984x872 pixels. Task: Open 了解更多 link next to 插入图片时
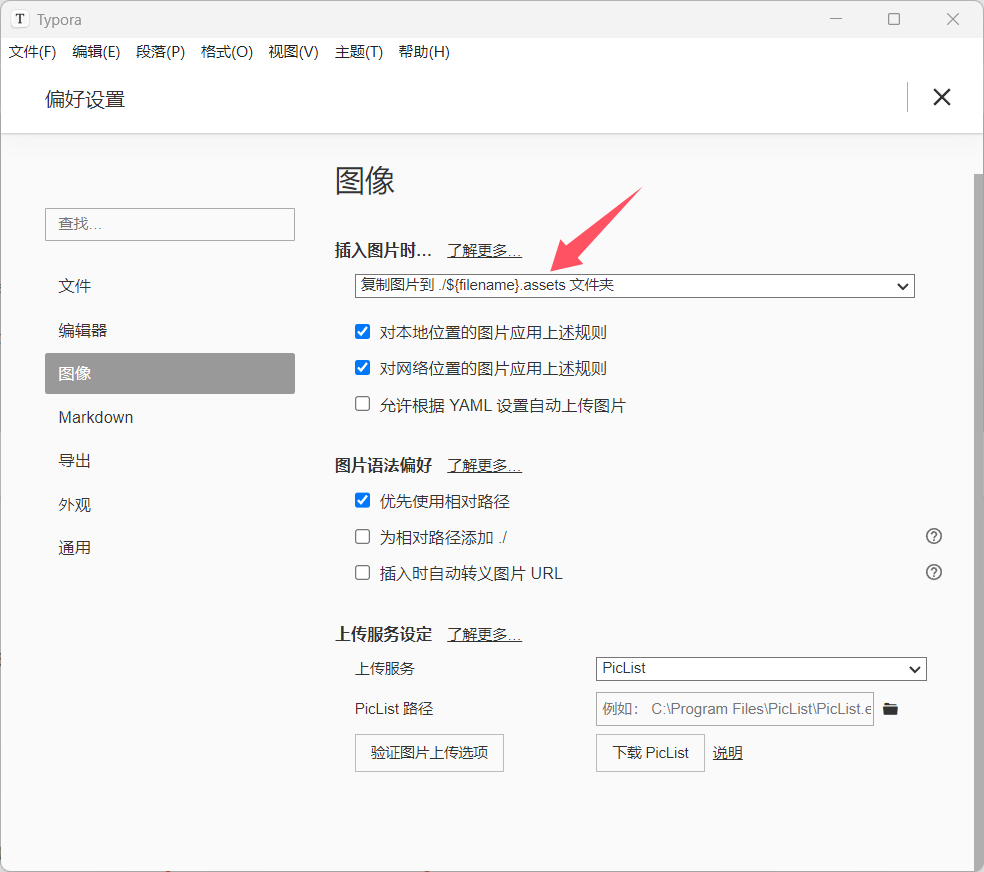484,250
